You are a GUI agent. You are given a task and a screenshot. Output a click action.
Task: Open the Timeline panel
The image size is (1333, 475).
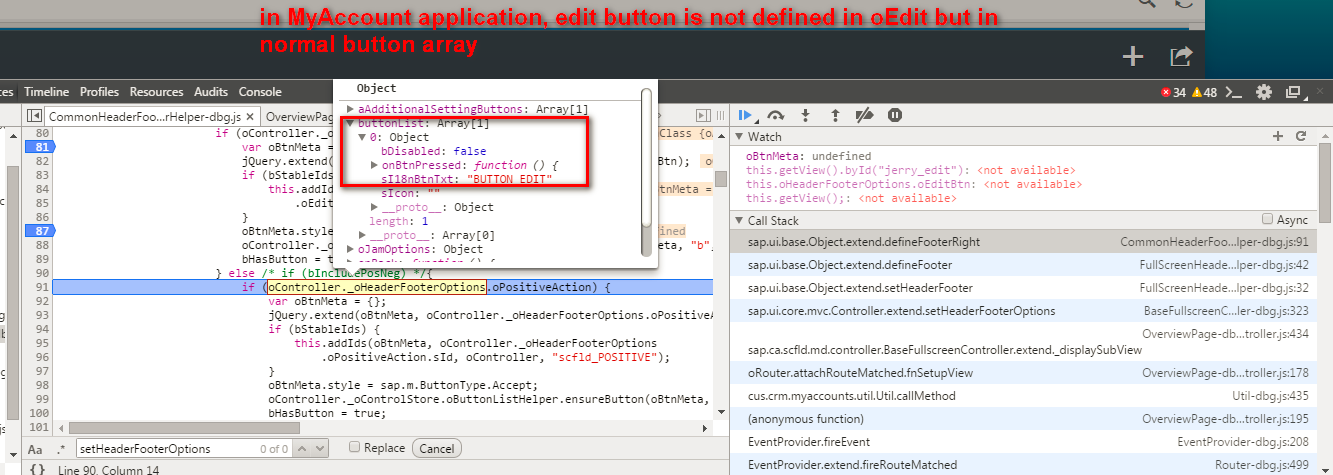point(47,92)
